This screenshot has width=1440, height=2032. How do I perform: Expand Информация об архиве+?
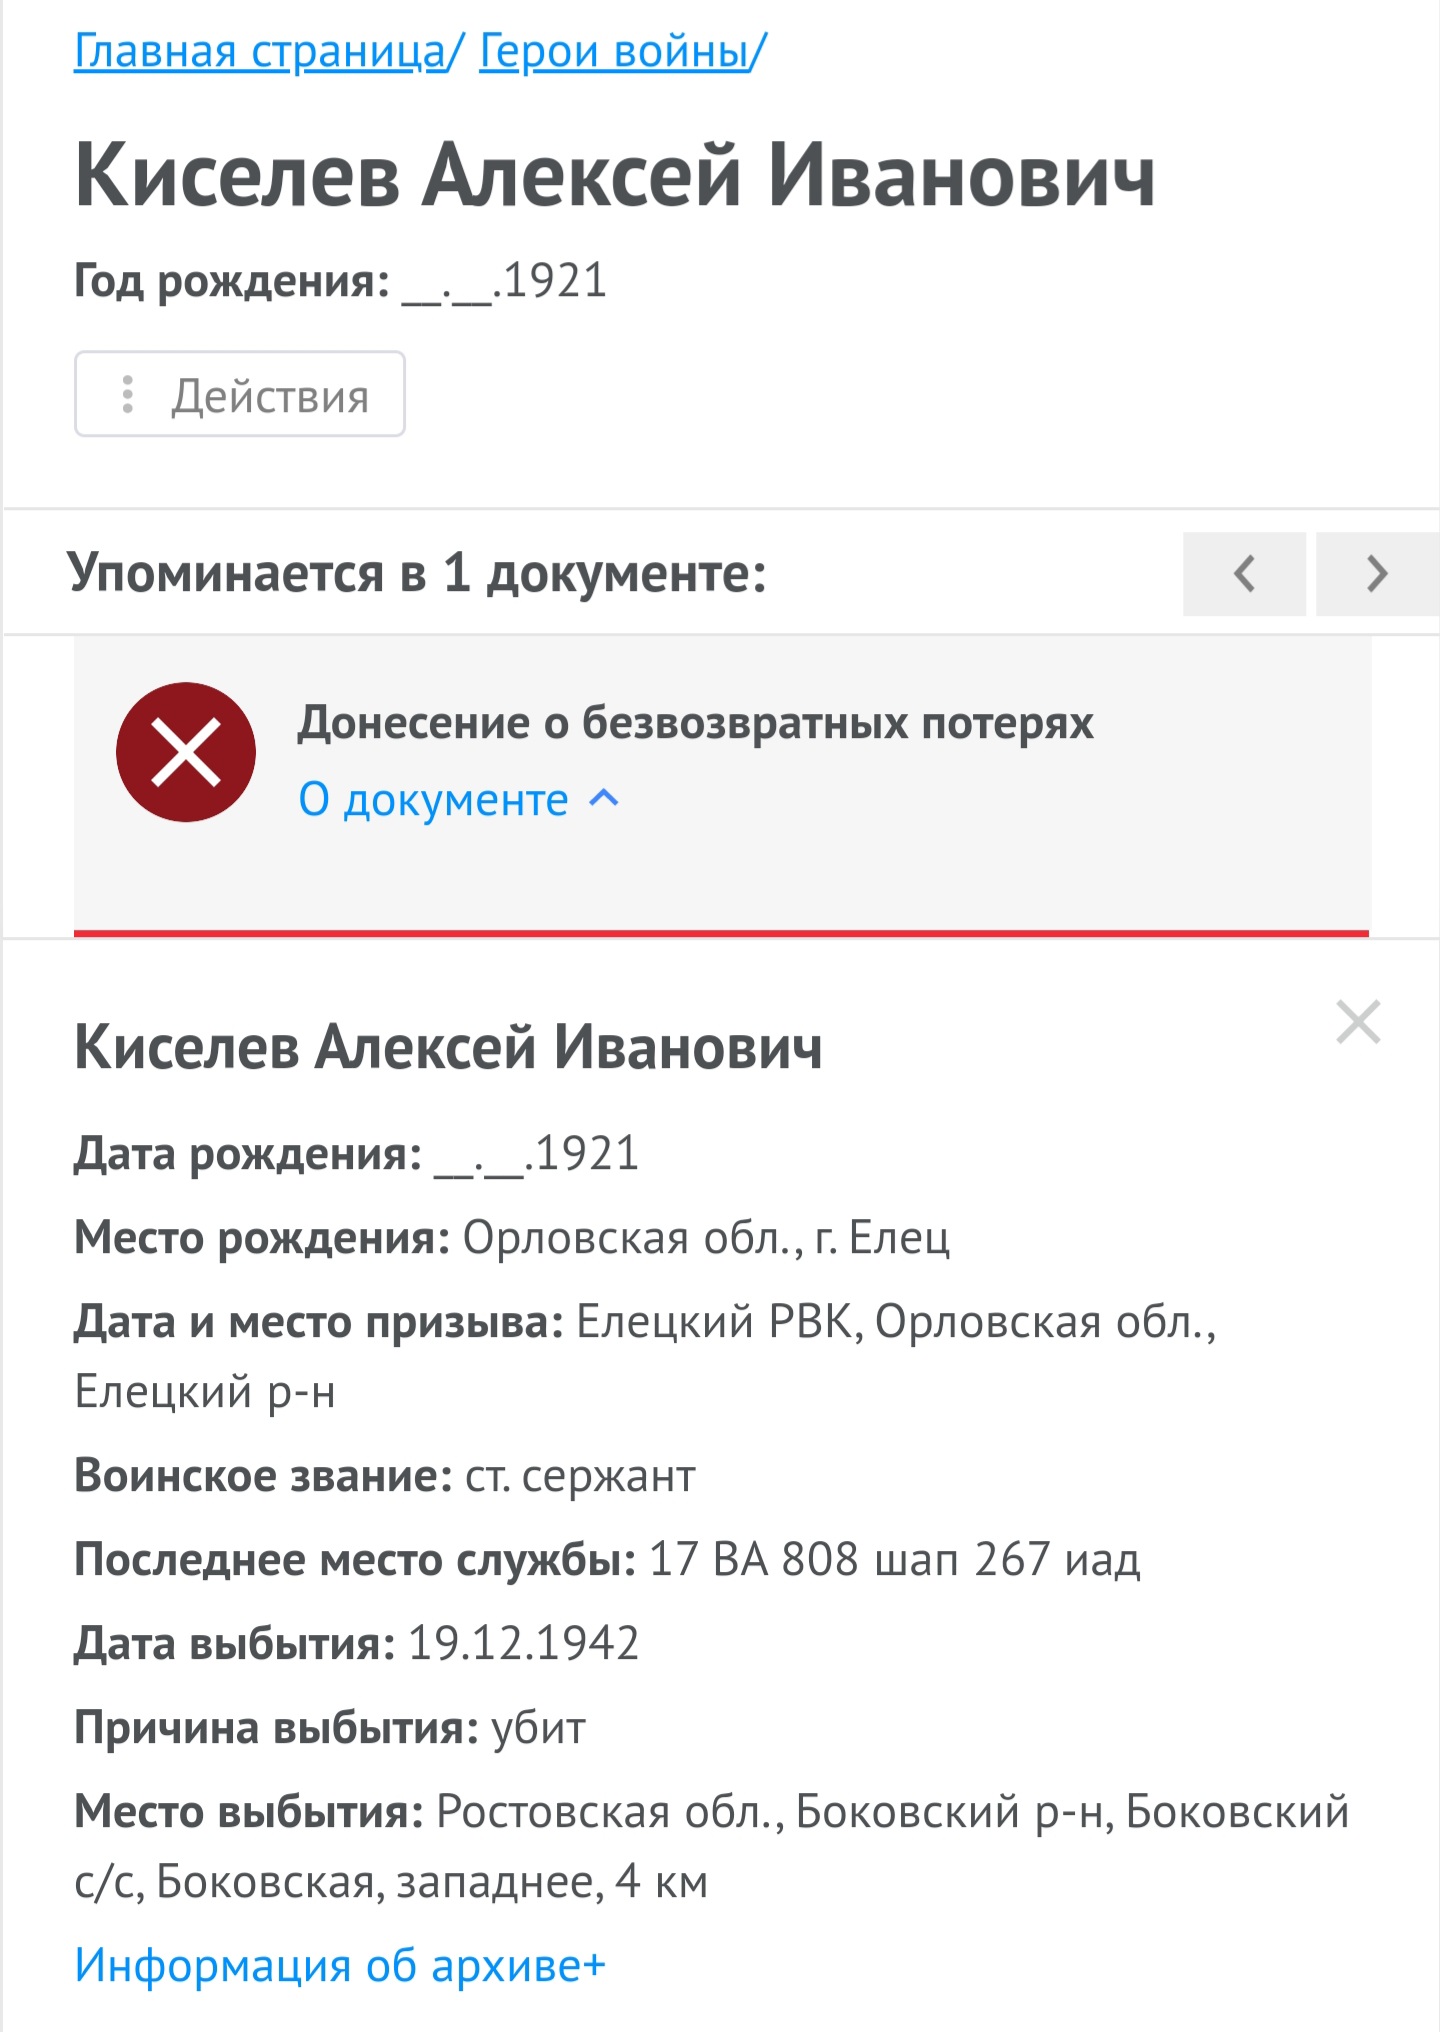tap(340, 1965)
